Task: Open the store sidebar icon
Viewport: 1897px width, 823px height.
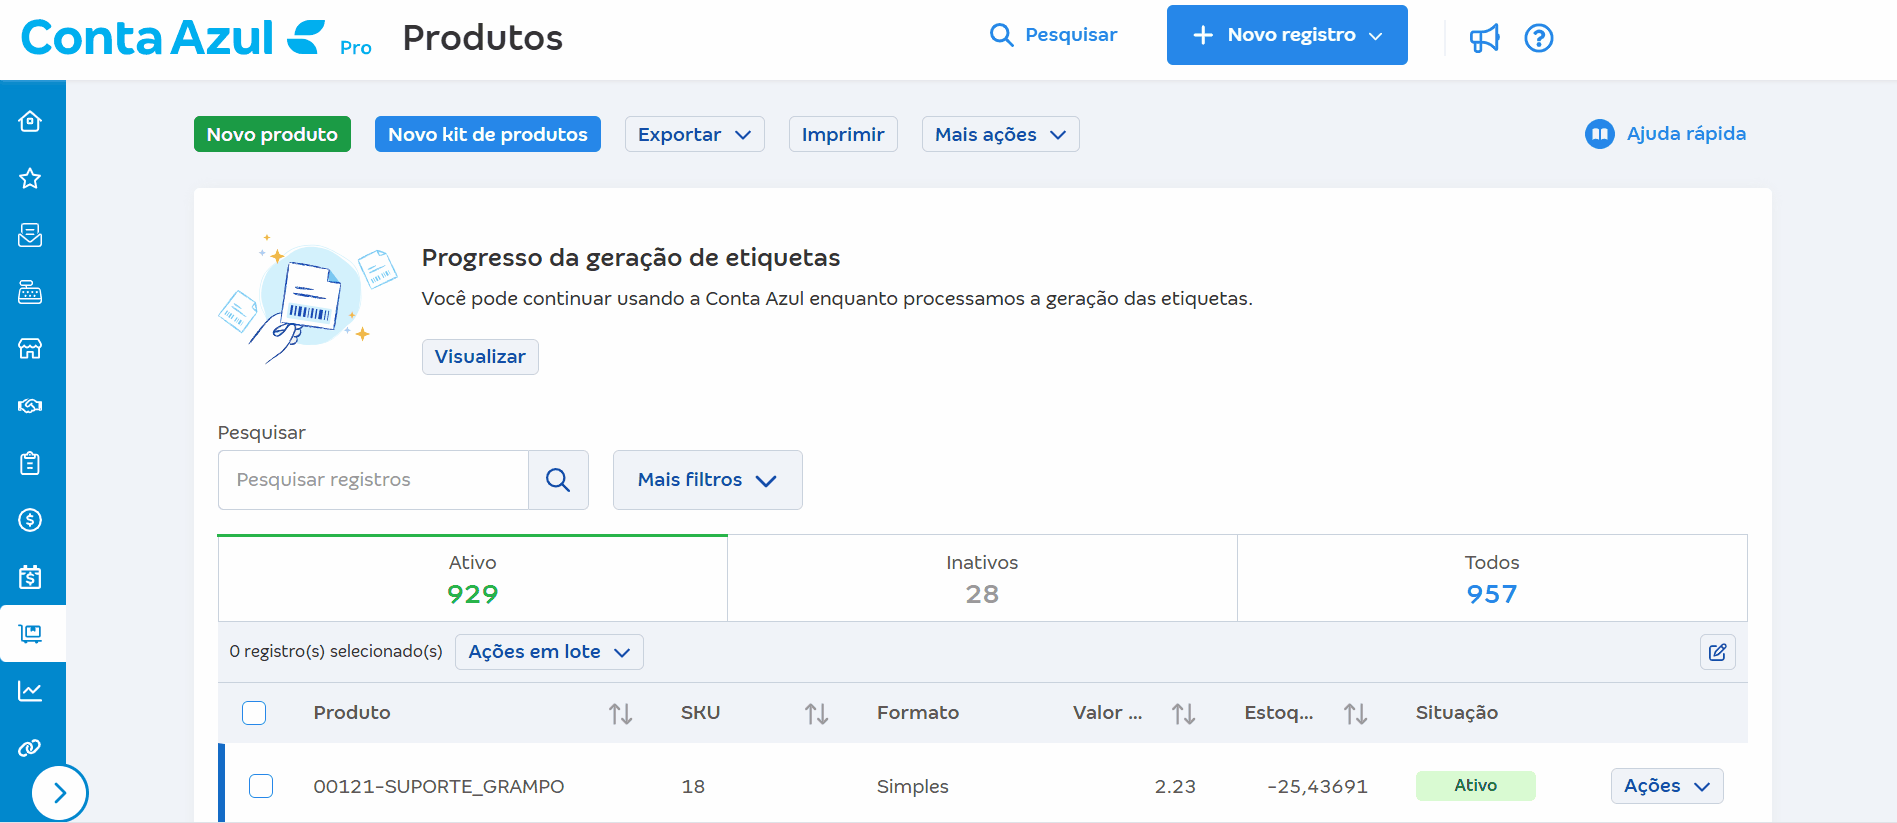Action: click(30, 349)
